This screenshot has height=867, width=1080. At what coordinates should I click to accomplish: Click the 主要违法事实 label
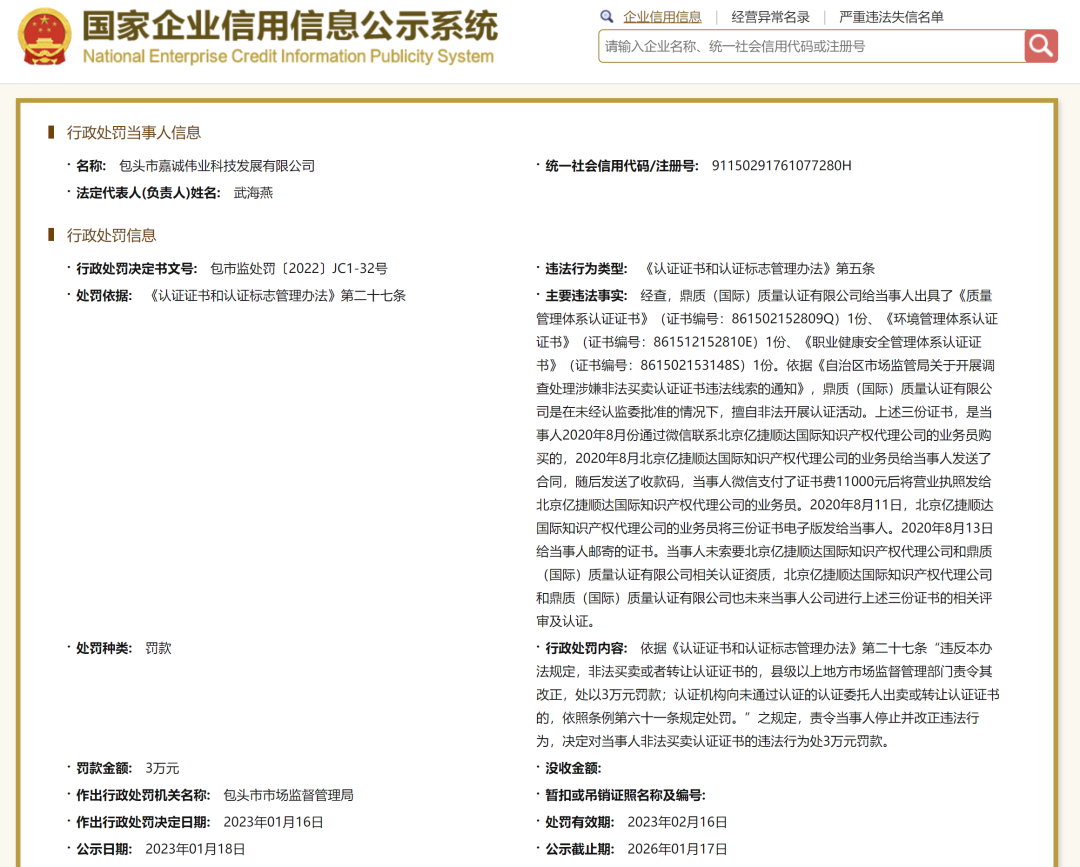click(x=585, y=295)
